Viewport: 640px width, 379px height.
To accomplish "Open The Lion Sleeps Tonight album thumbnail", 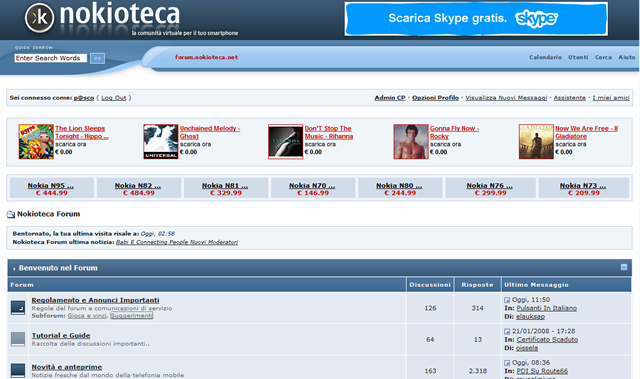I will tap(36, 142).
